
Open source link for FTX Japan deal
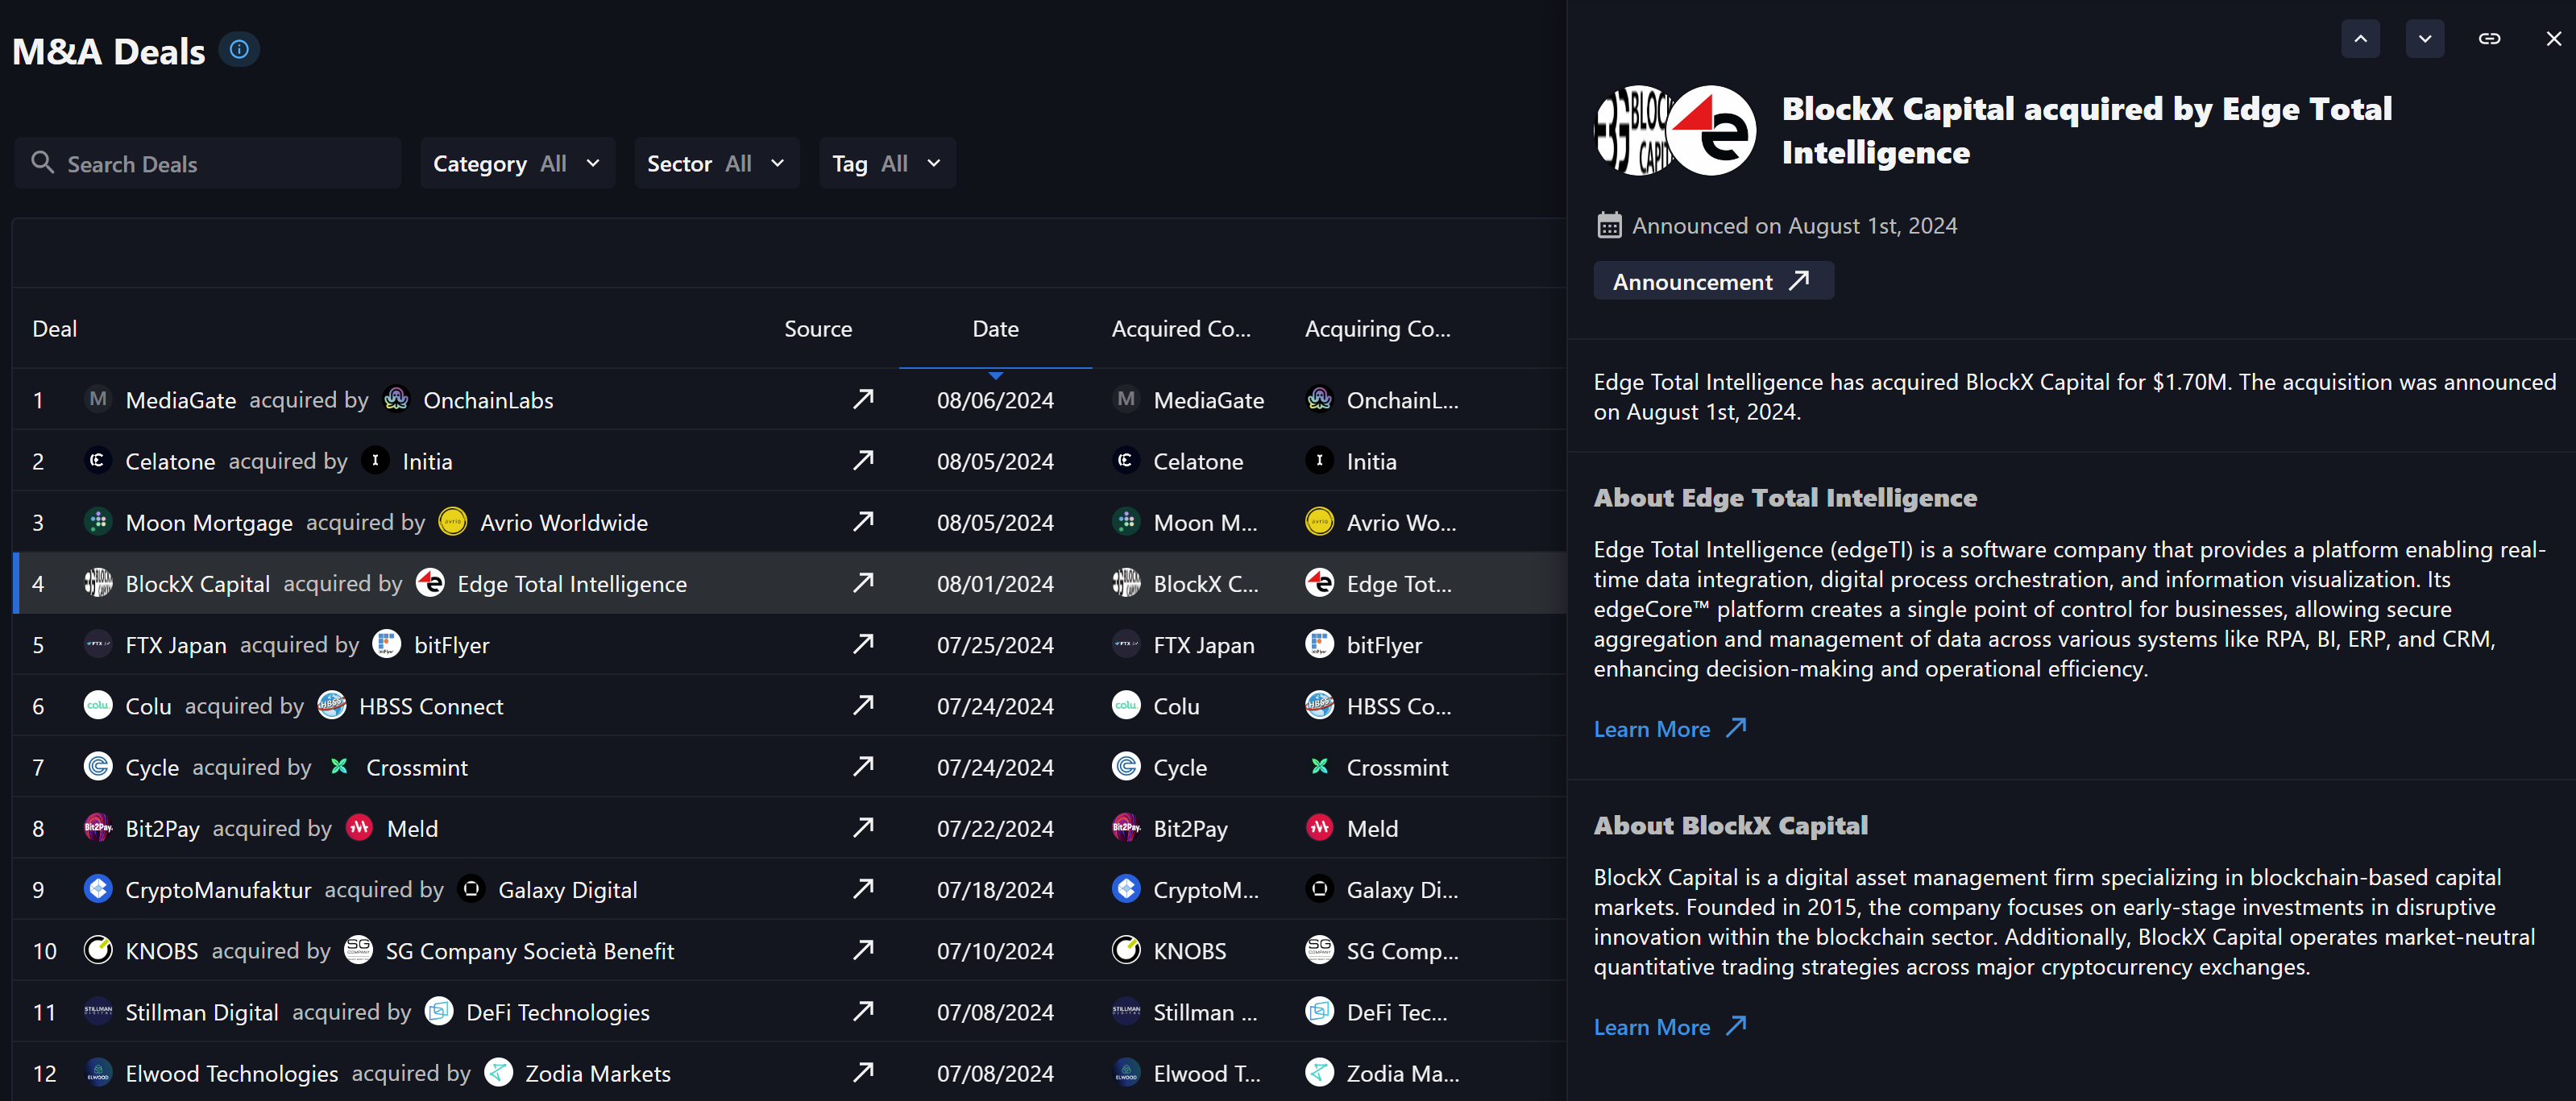click(x=863, y=644)
